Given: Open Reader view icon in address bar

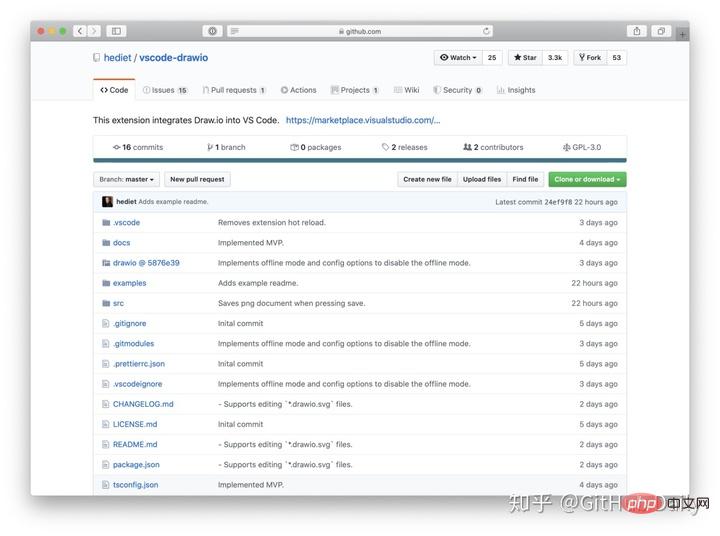Looking at the screenshot, I should [x=235, y=31].
